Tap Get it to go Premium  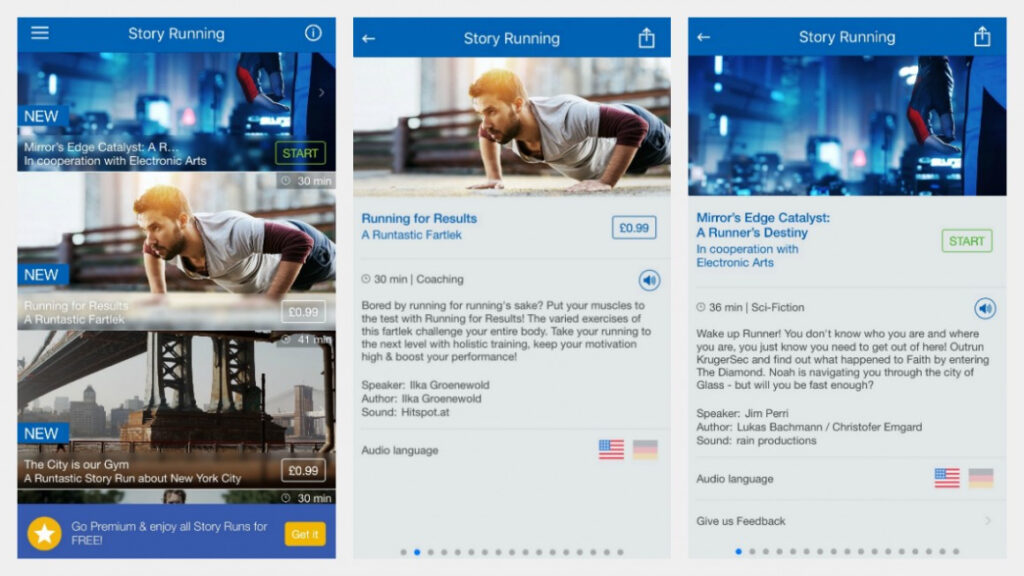pyautogui.click(x=304, y=534)
